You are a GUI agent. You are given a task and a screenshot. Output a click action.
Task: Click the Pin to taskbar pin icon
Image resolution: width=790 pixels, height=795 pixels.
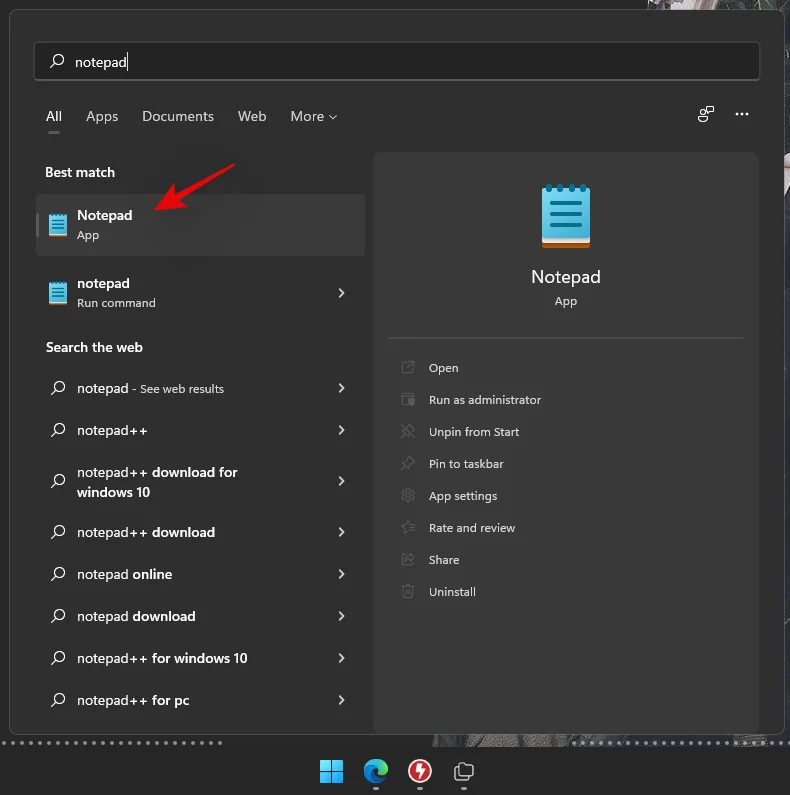[408, 463]
